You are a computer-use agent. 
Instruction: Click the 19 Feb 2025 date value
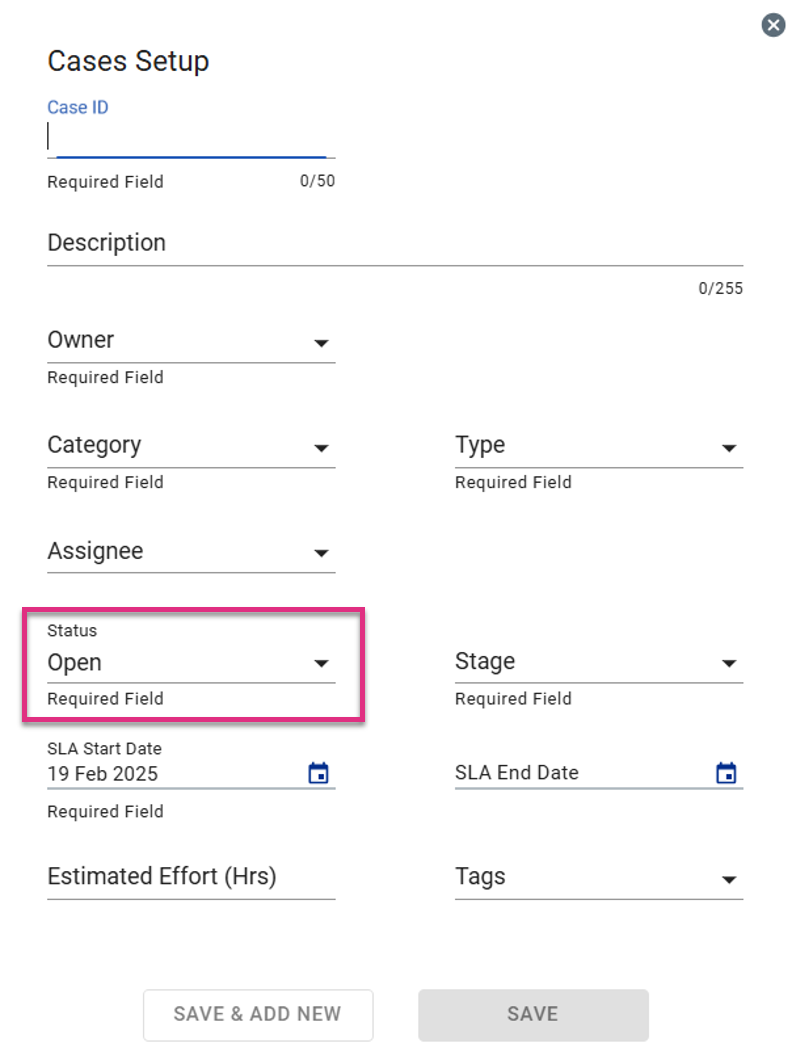[102, 774]
